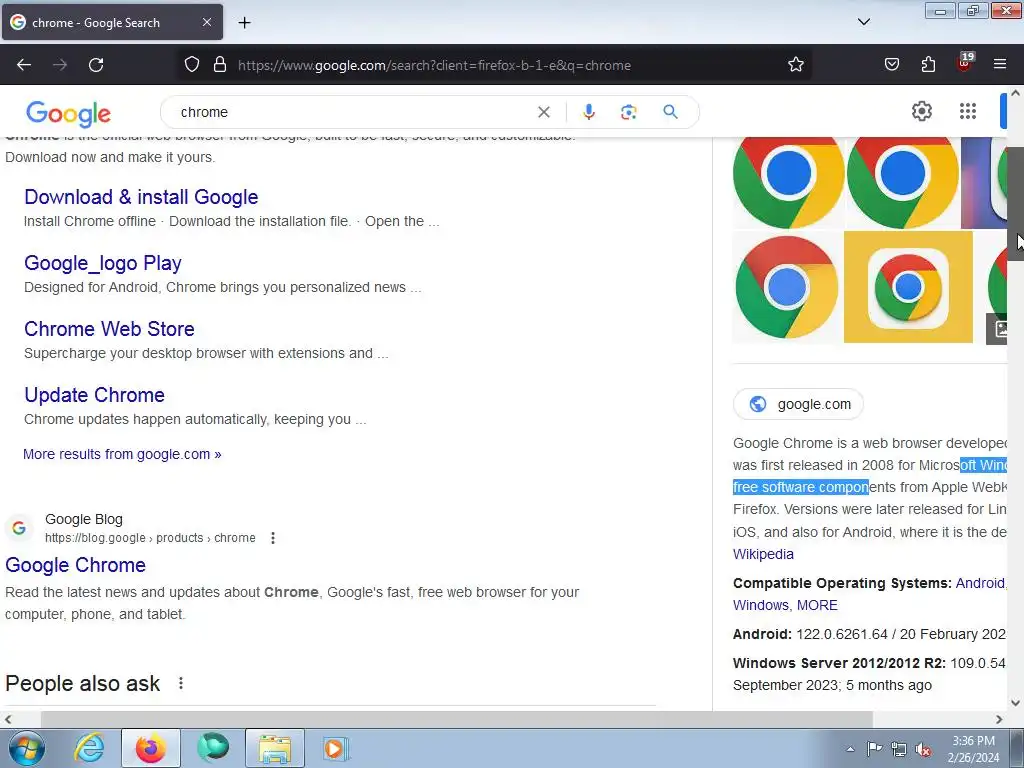Viewport: 1024px width, 768px height.
Task: Open the Action Center flag icon
Action: (x=874, y=748)
